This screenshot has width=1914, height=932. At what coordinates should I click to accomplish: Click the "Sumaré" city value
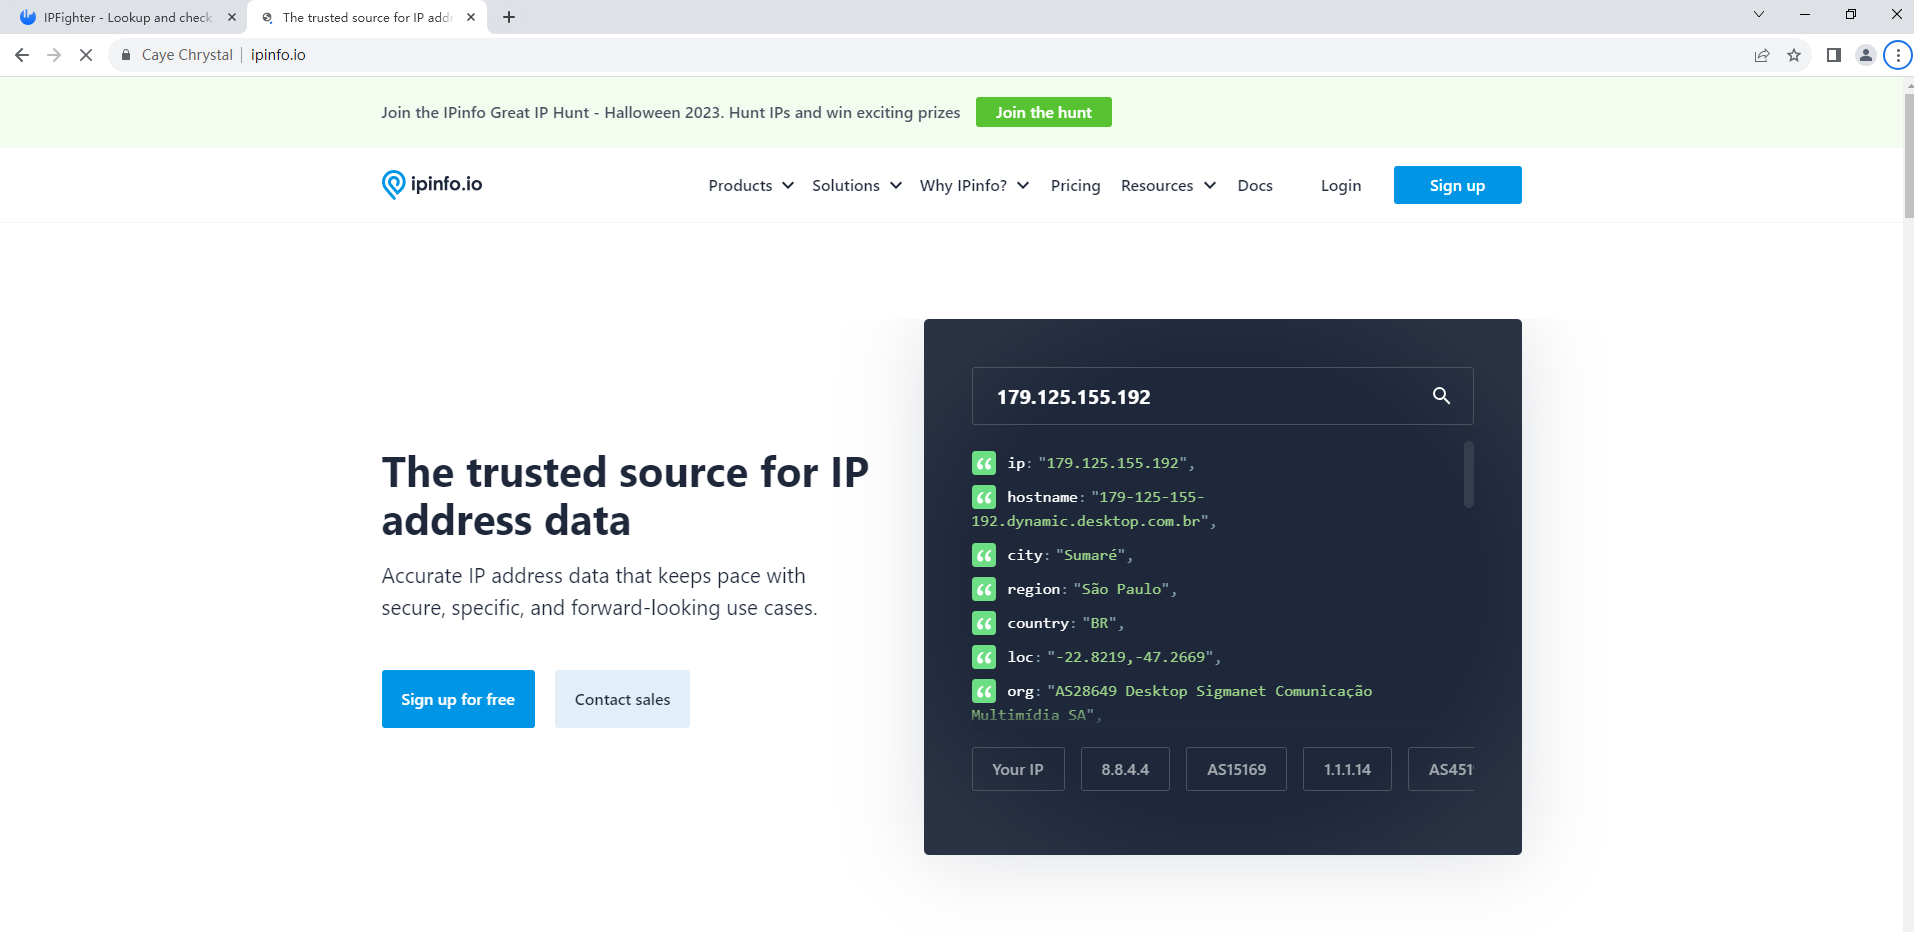click(1090, 555)
